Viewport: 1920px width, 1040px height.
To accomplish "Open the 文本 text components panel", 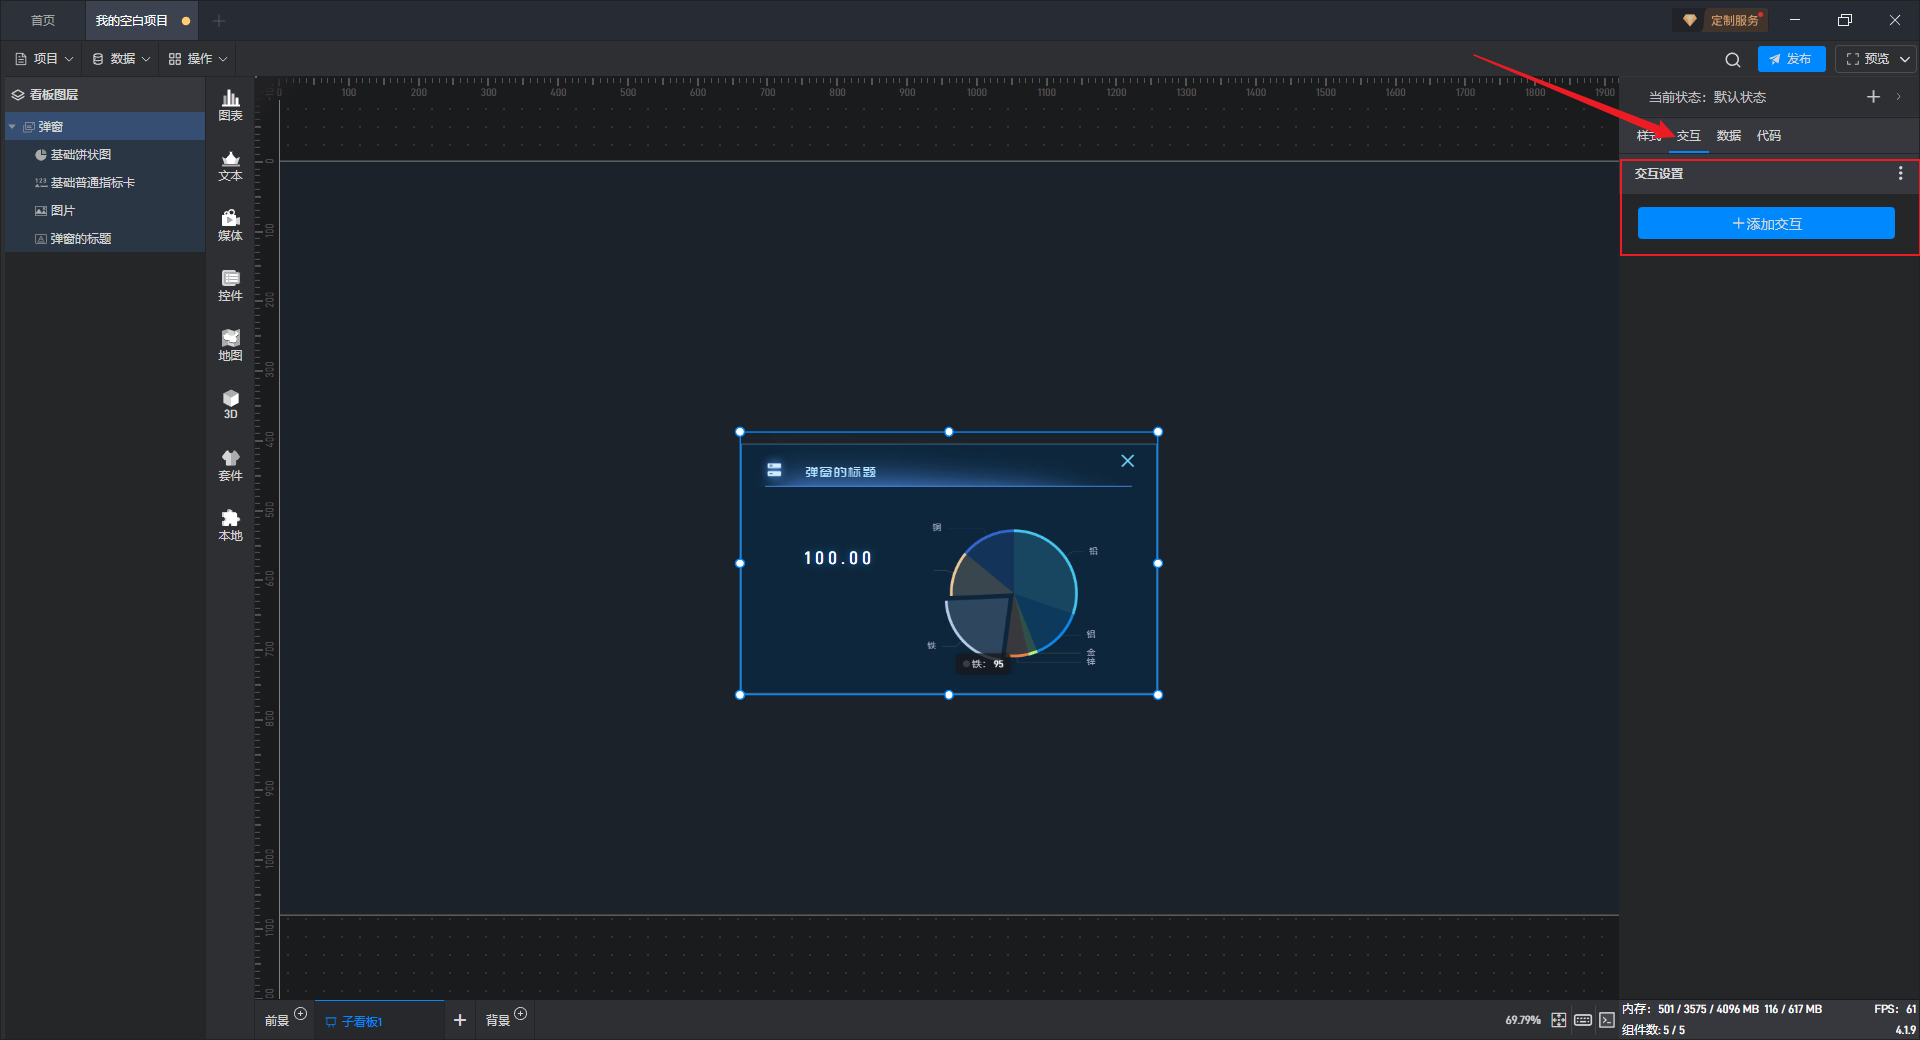I will click(x=230, y=165).
